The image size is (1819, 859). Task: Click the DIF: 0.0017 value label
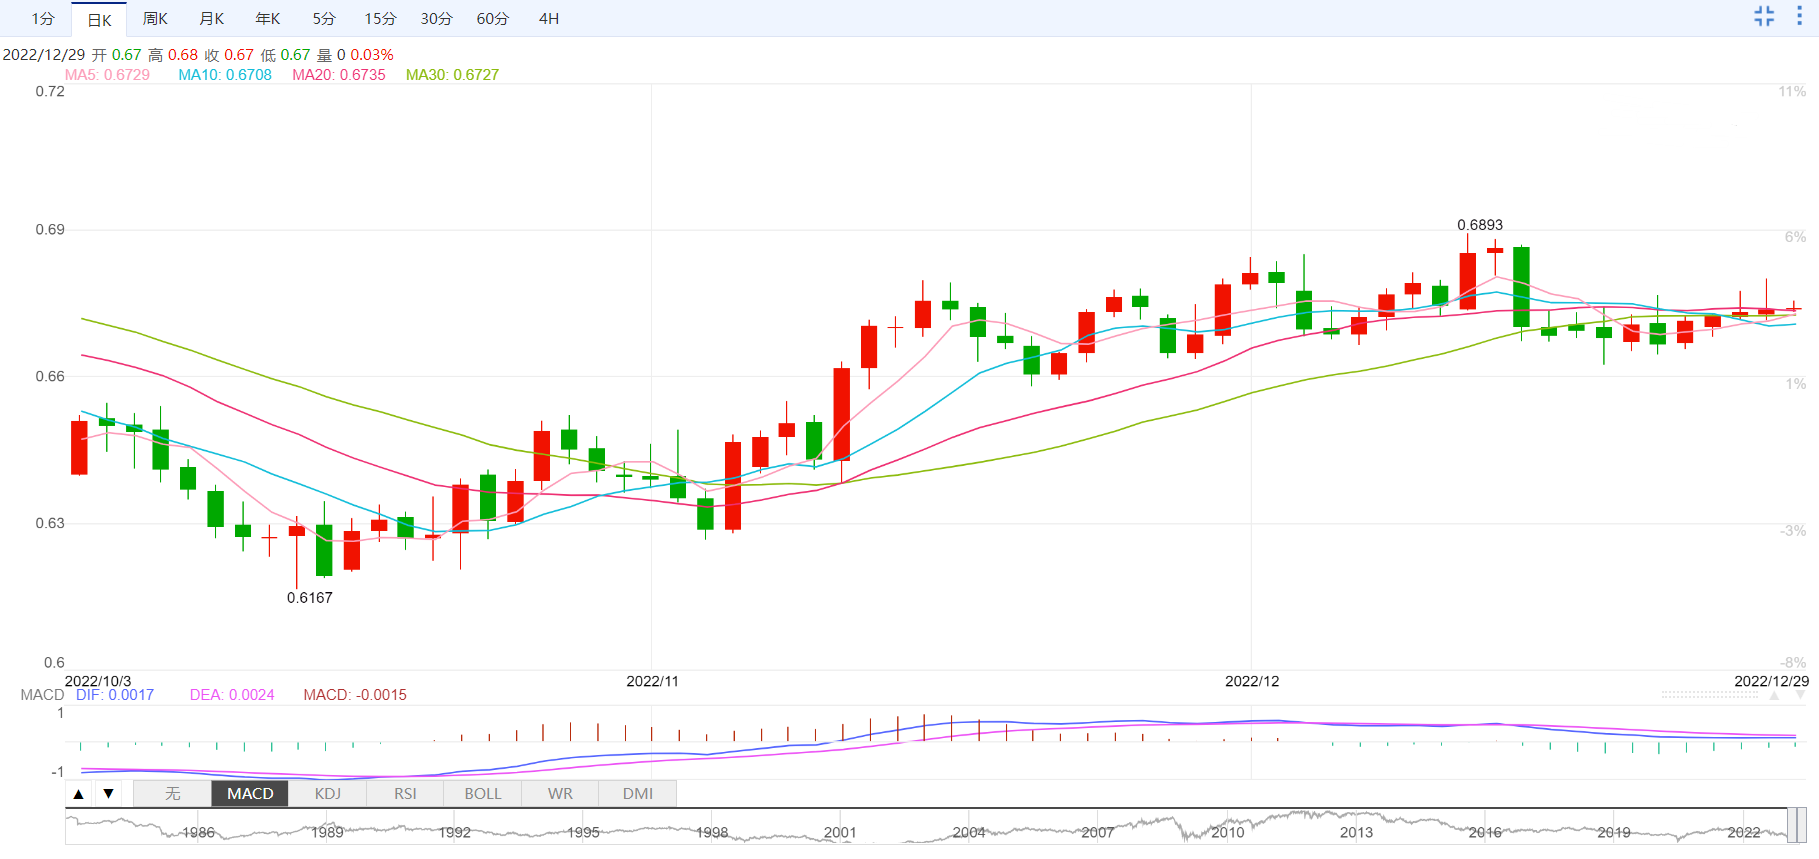click(115, 695)
